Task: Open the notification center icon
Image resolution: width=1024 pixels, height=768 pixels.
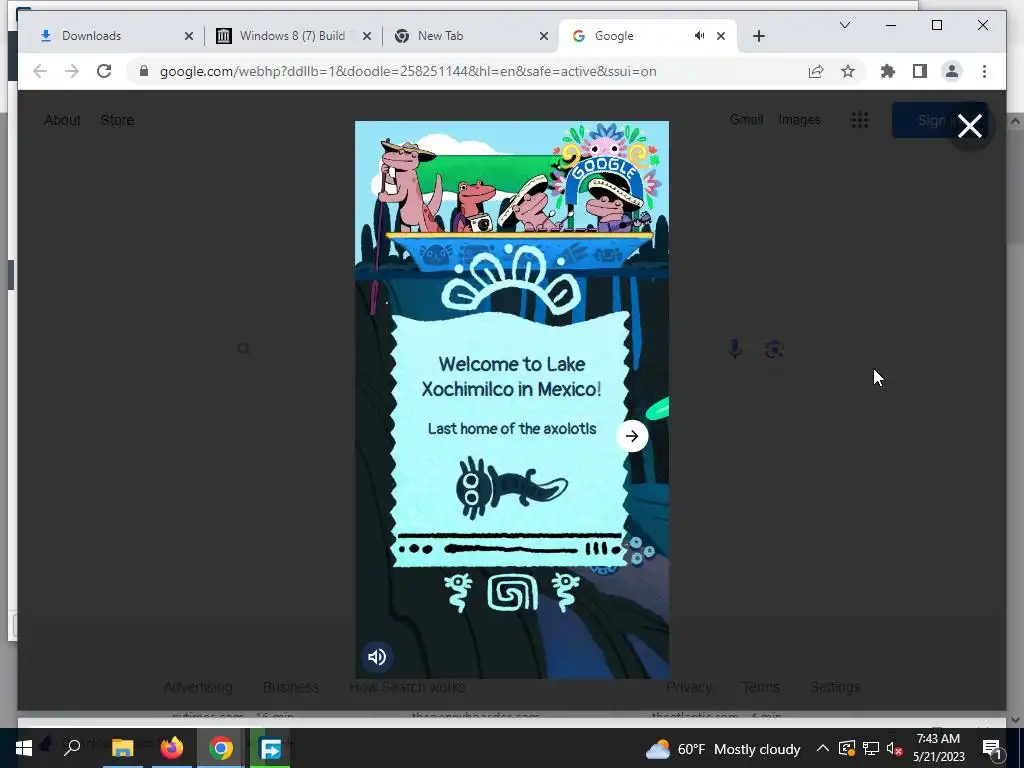Action: (x=991, y=748)
